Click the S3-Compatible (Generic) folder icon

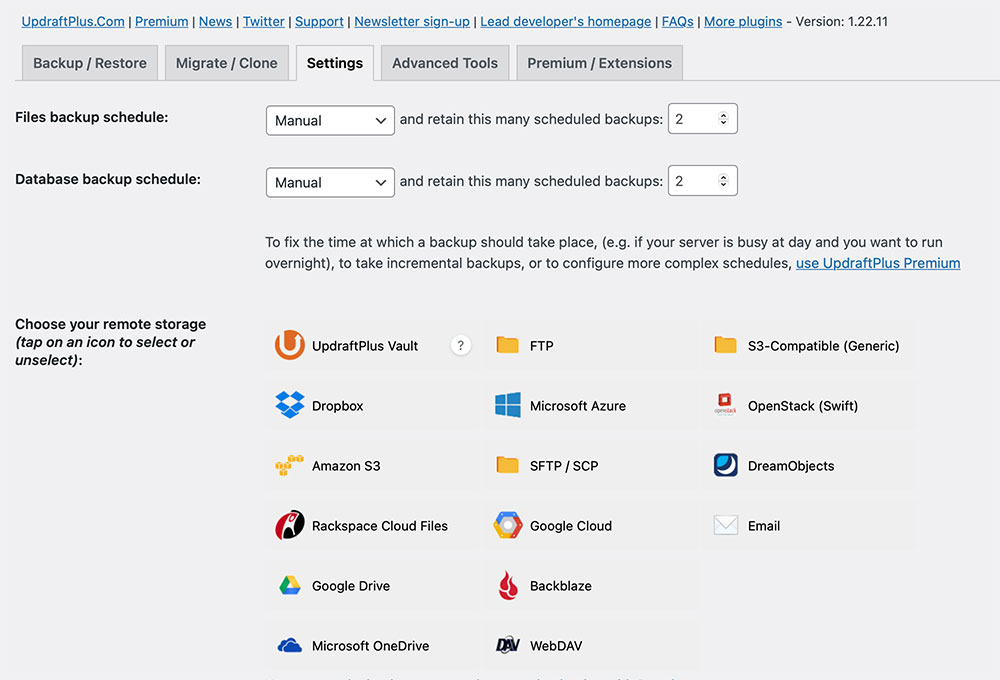pyautogui.click(x=726, y=344)
